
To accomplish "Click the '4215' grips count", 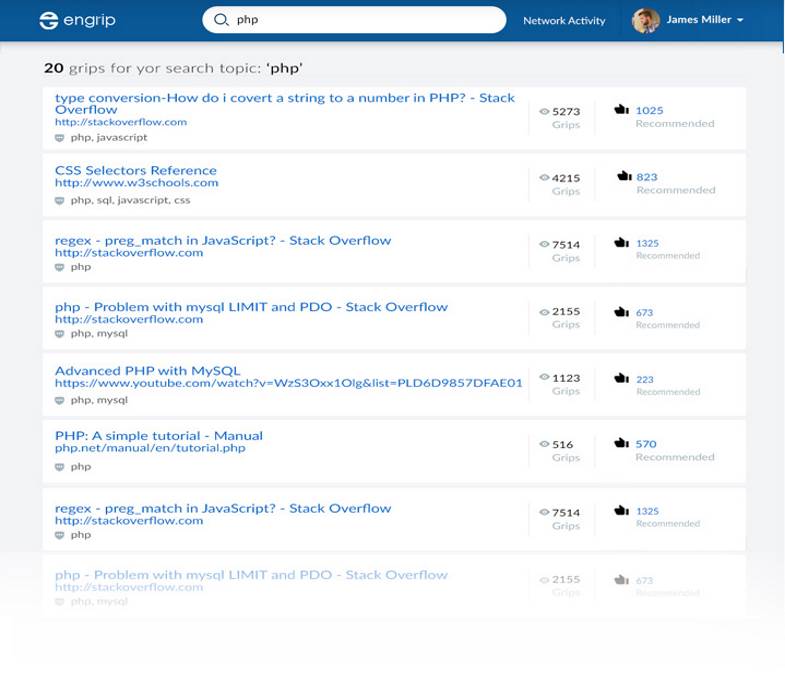I will coord(566,178).
